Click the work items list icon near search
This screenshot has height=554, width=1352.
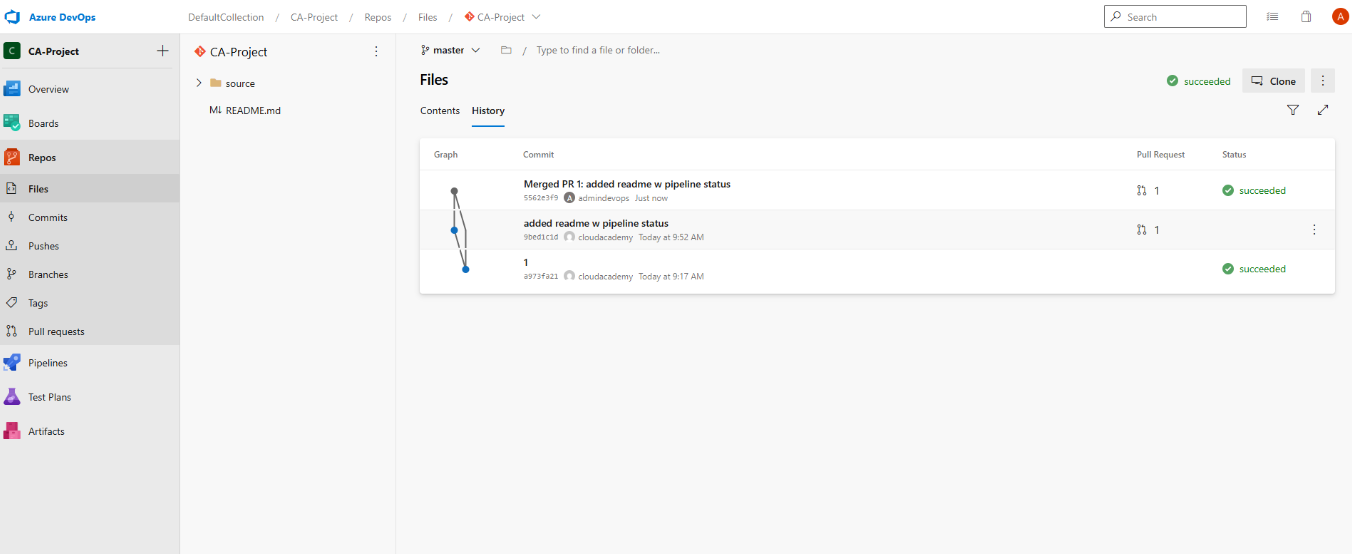(x=1273, y=17)
